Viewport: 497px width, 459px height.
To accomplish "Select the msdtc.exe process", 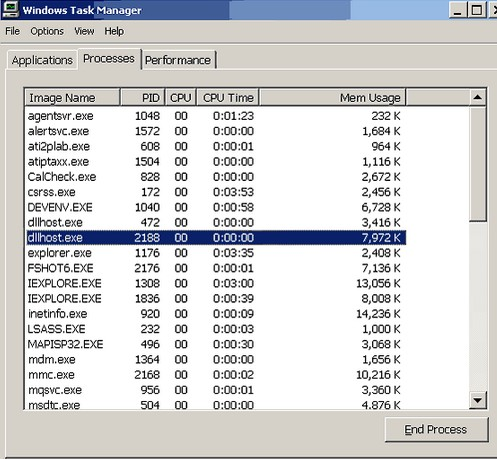I will pyautogui.click(x=216, y=404).
